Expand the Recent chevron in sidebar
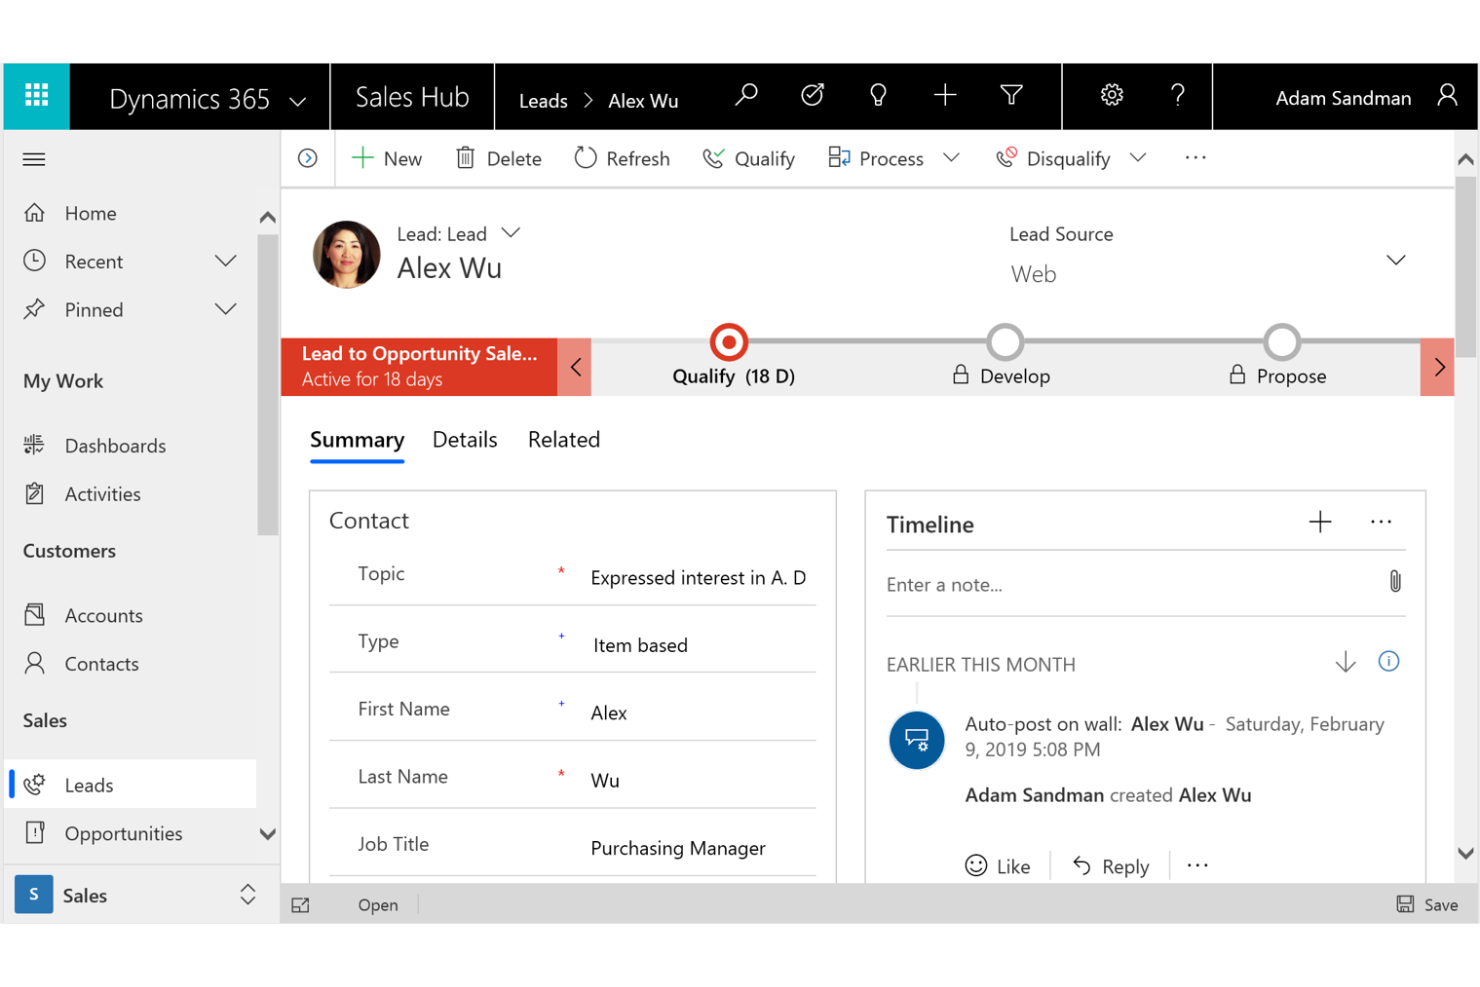 click(226, 261)
